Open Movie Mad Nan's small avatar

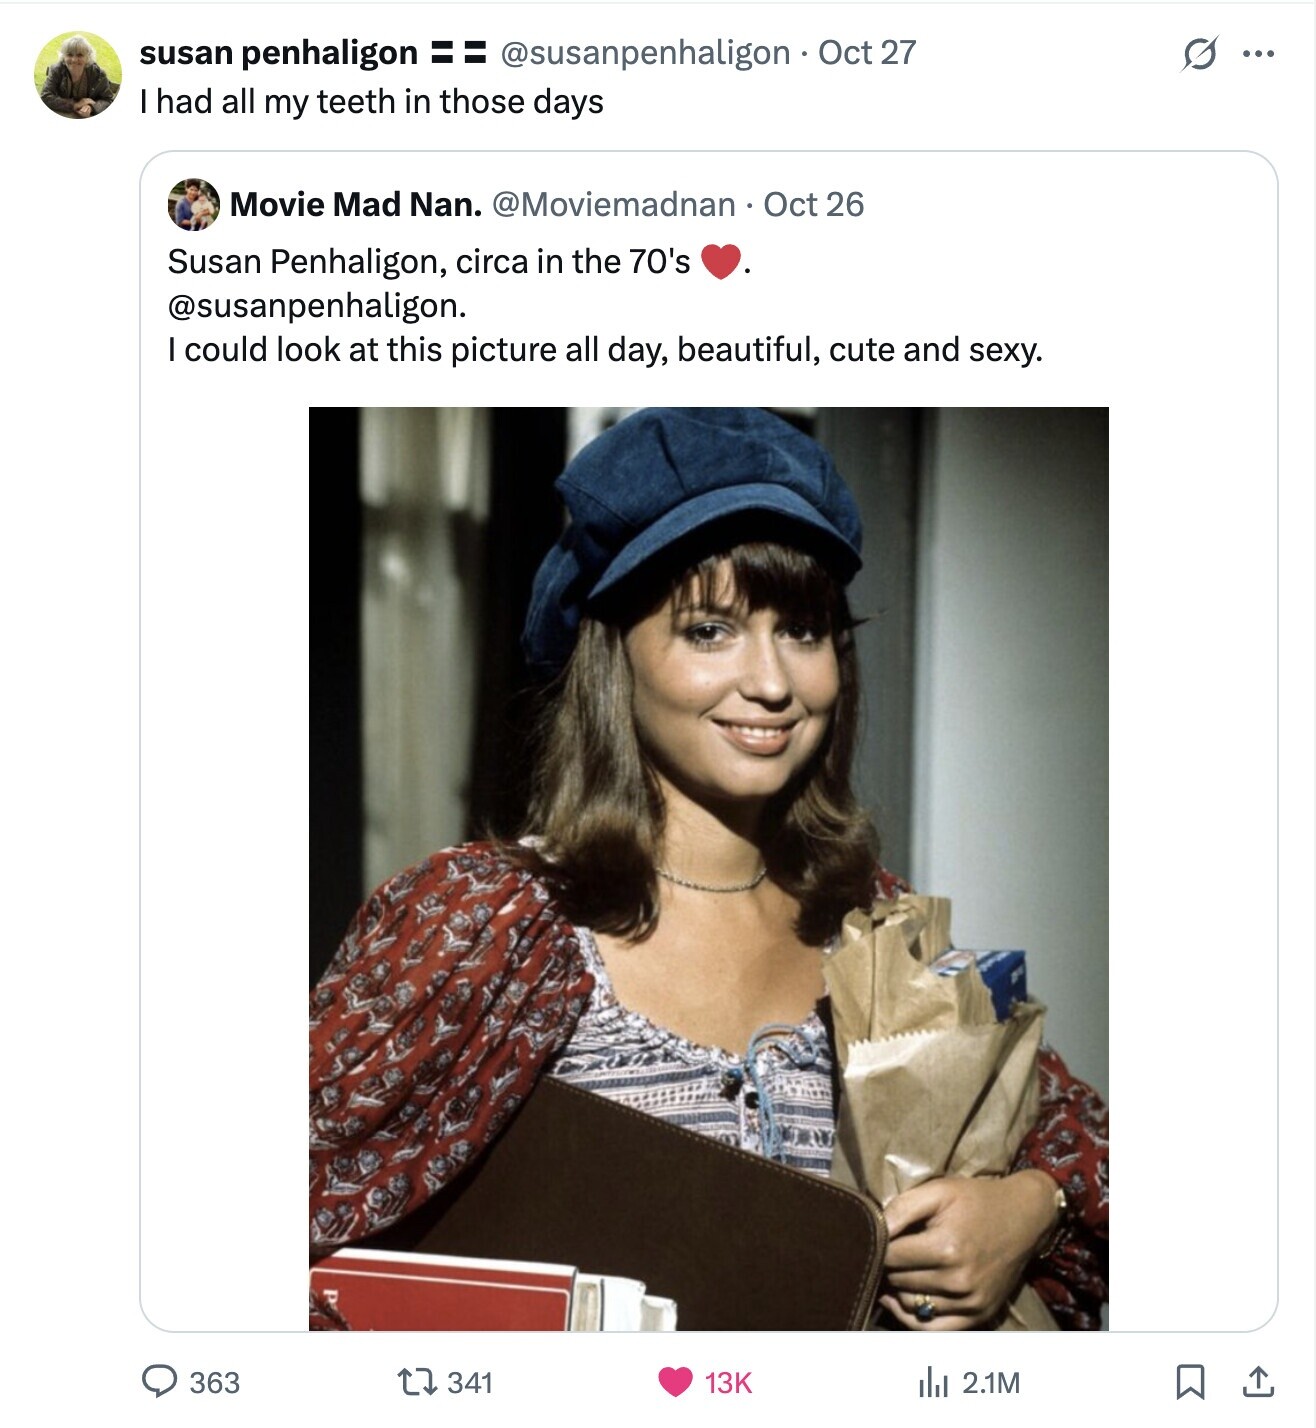[x=194, y=205]
